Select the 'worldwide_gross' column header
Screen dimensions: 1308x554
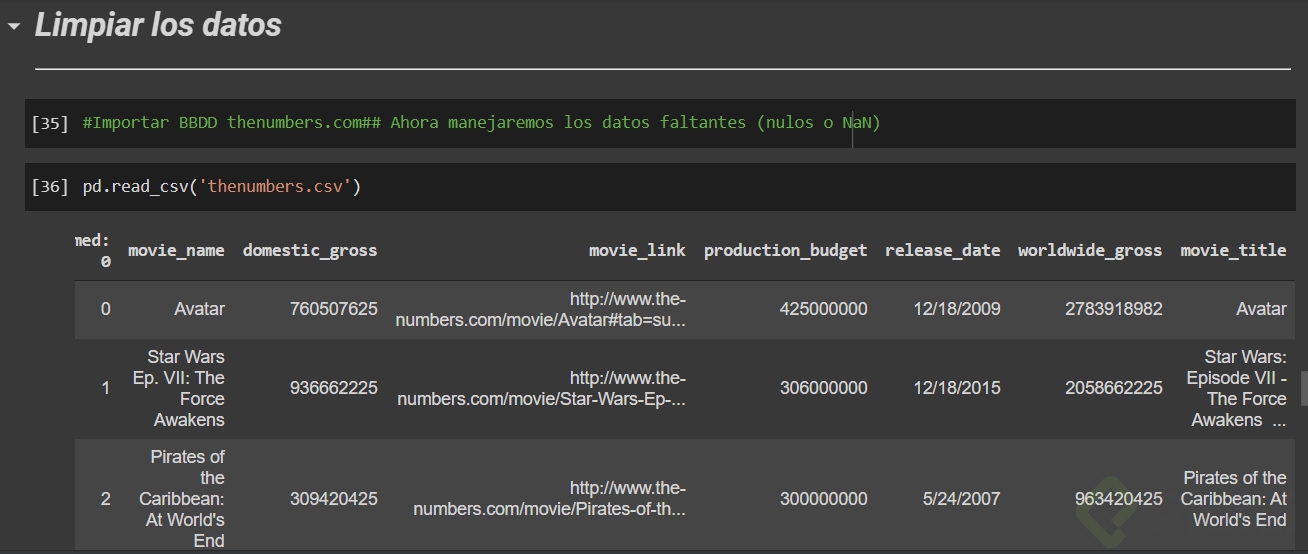(1090, 250)
